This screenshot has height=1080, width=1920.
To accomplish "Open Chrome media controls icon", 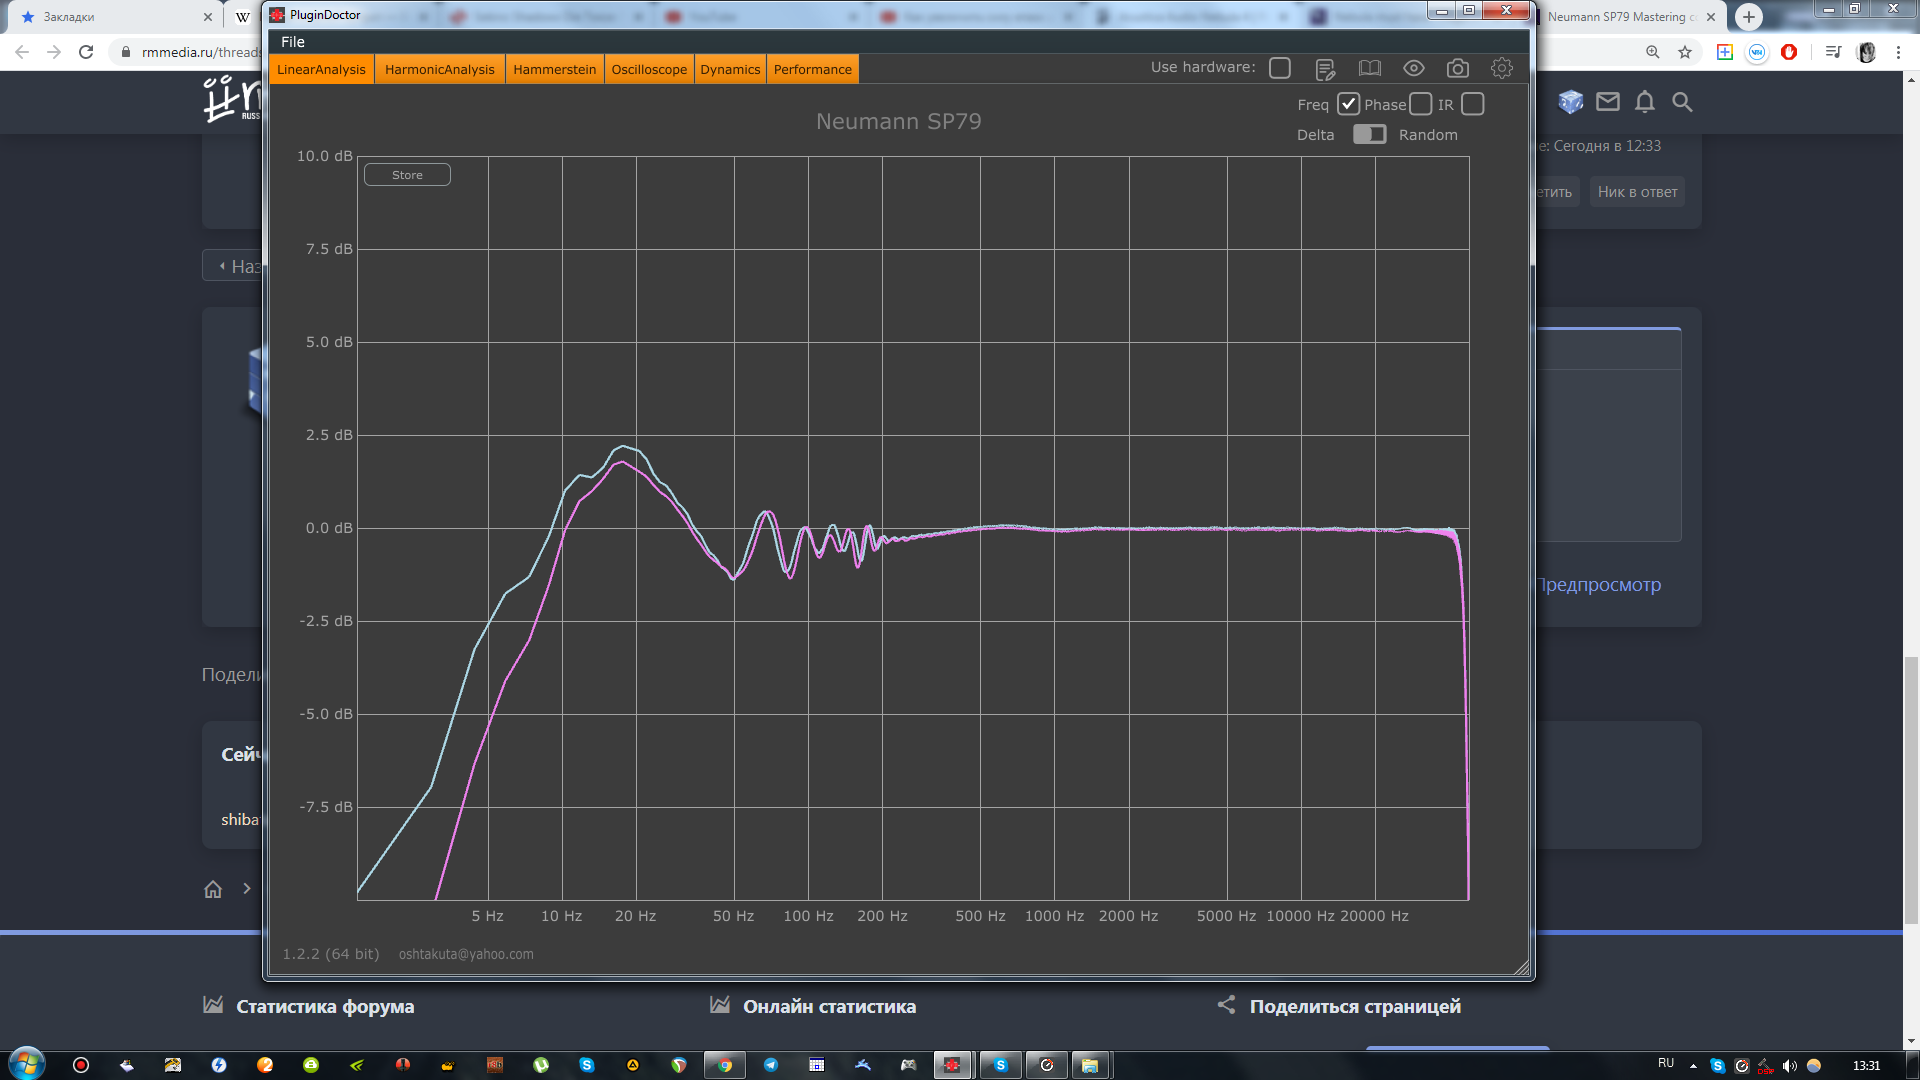I will tap(1833, 52).
